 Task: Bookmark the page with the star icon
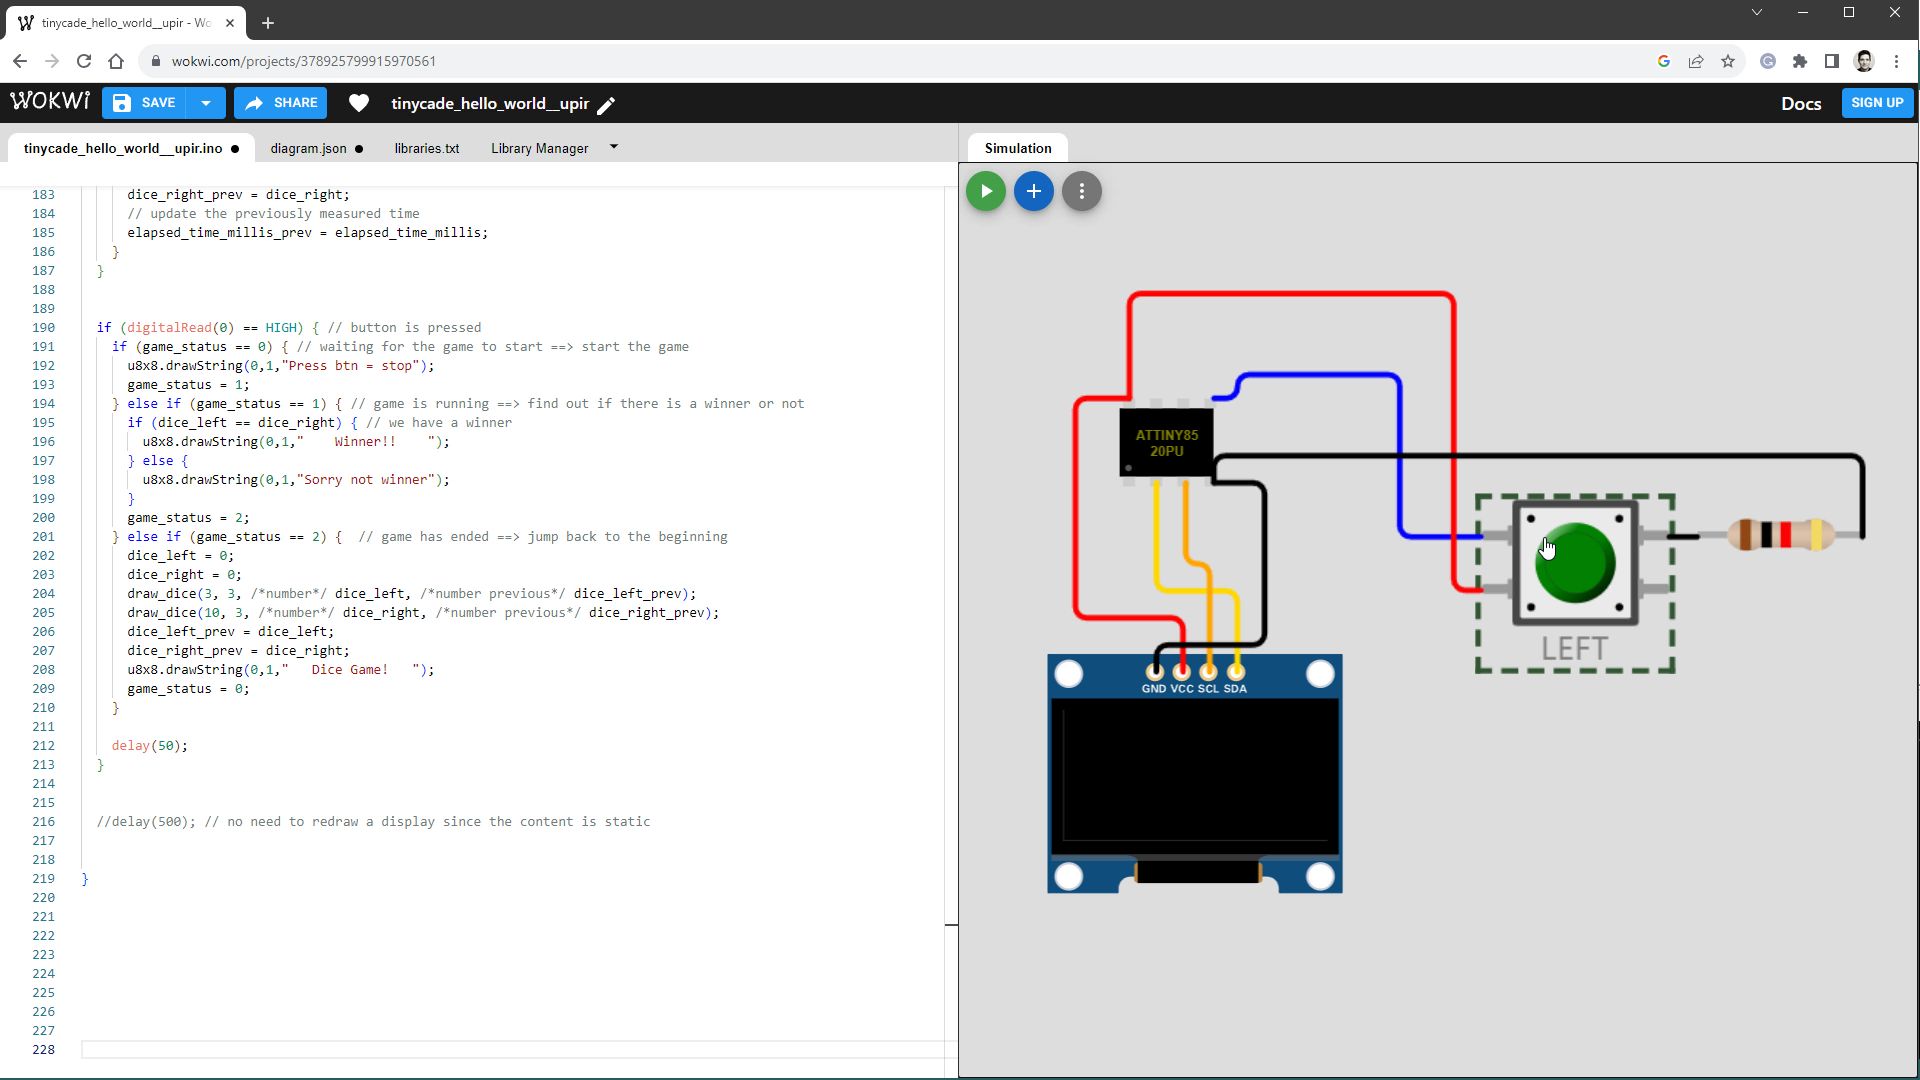coord(1728,61)
